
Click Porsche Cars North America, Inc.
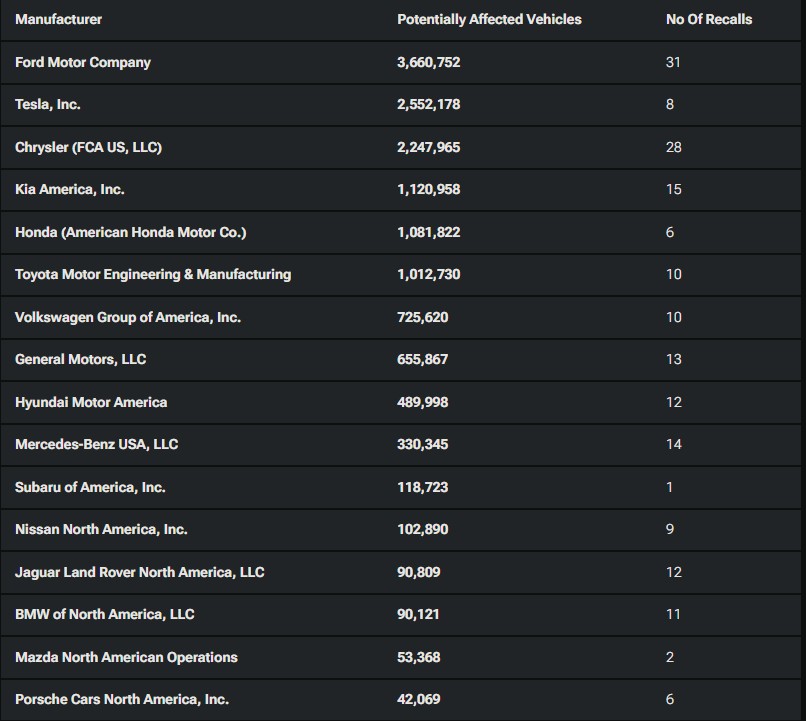[x=122, y=699]
